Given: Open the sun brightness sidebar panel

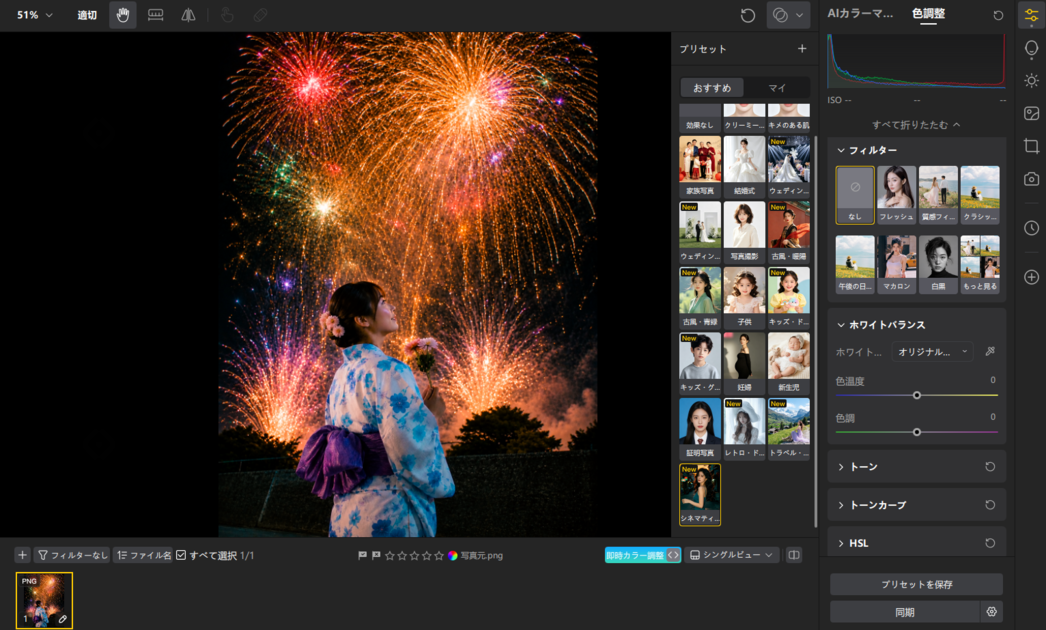Looking at the screenshot, I should (1031, 81).
